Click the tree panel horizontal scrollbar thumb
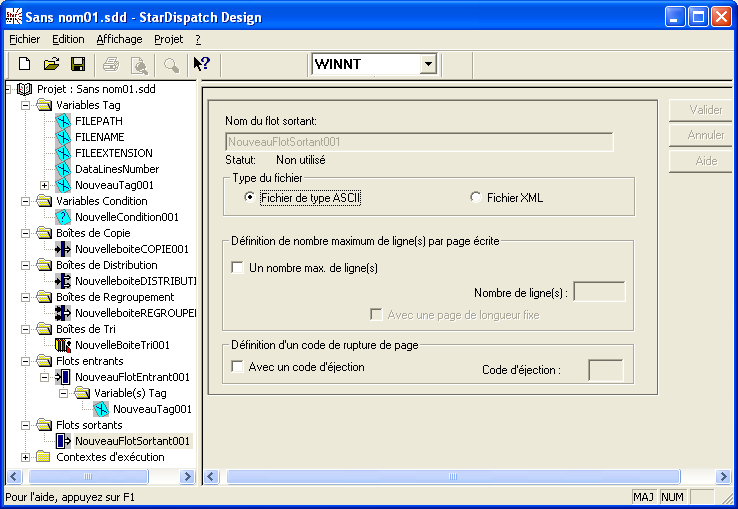The image size is (738, 509). click(88, 477)
